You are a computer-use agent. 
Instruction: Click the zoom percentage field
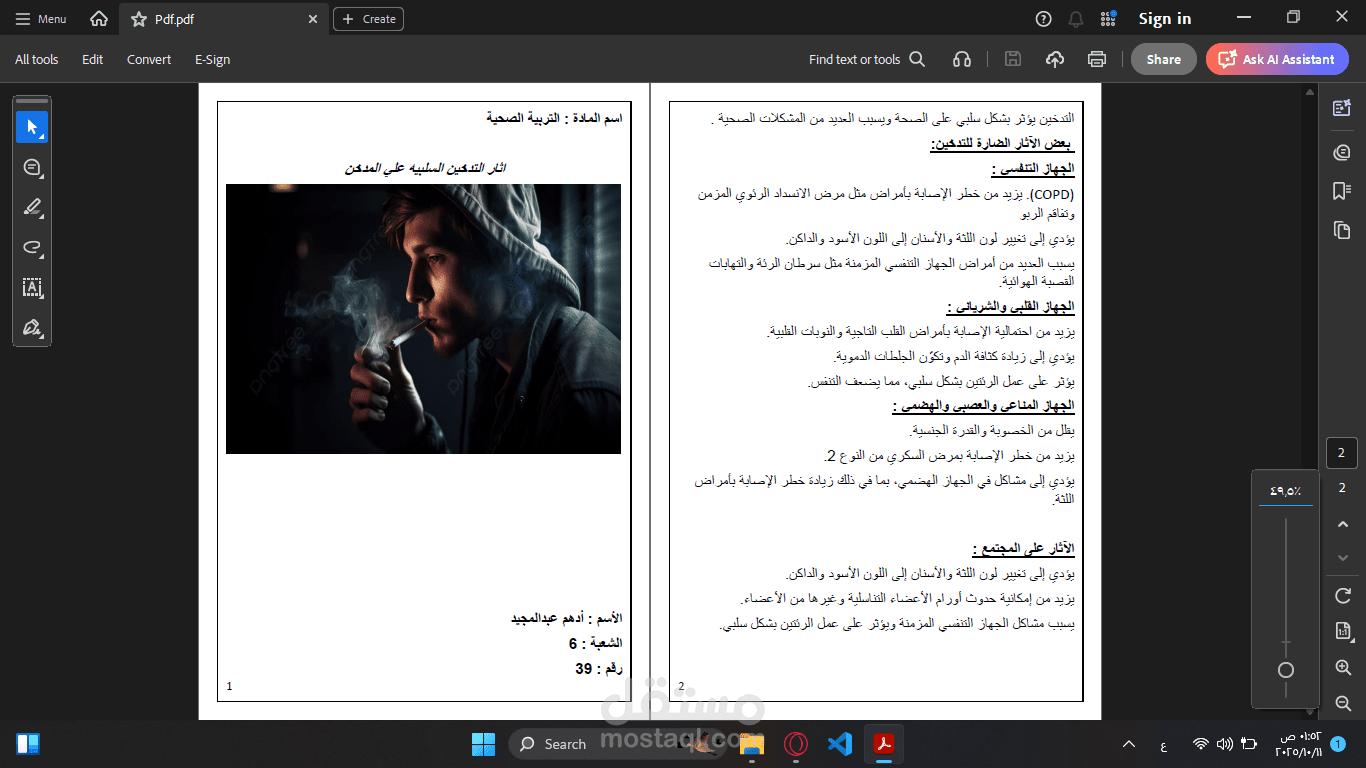pos(1286,491)
